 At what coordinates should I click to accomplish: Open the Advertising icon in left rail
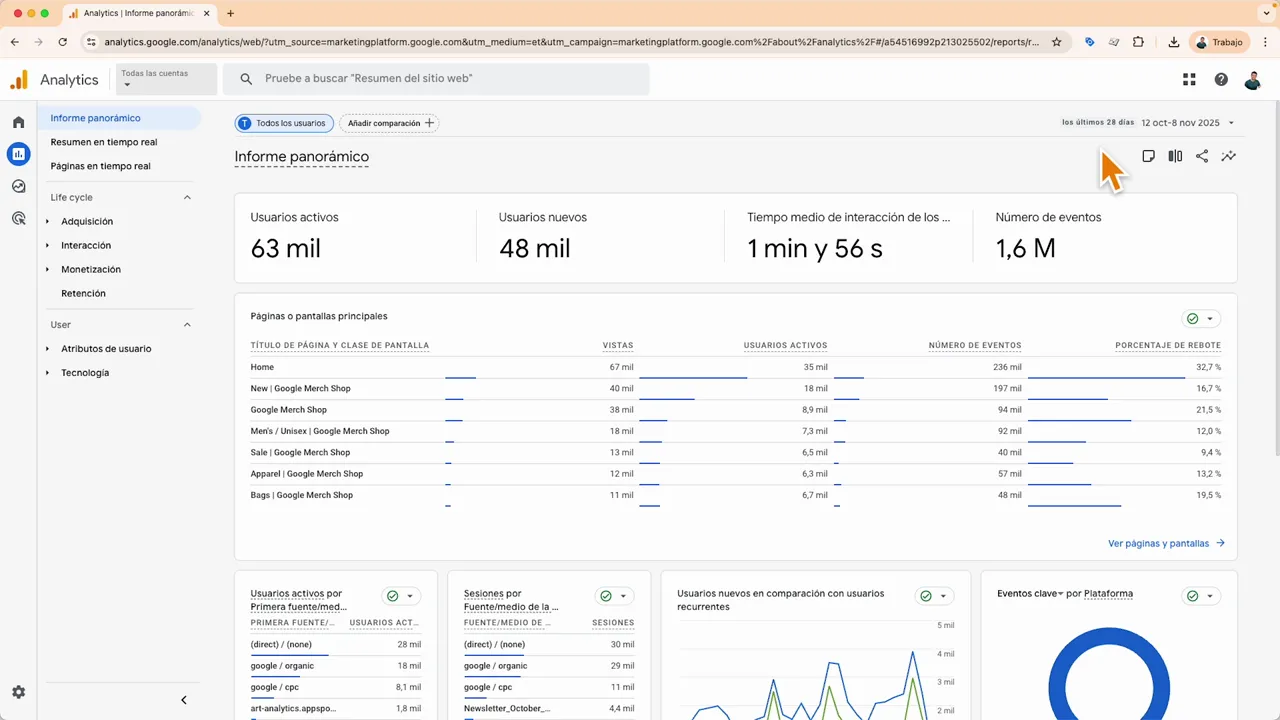pos(18,218)
